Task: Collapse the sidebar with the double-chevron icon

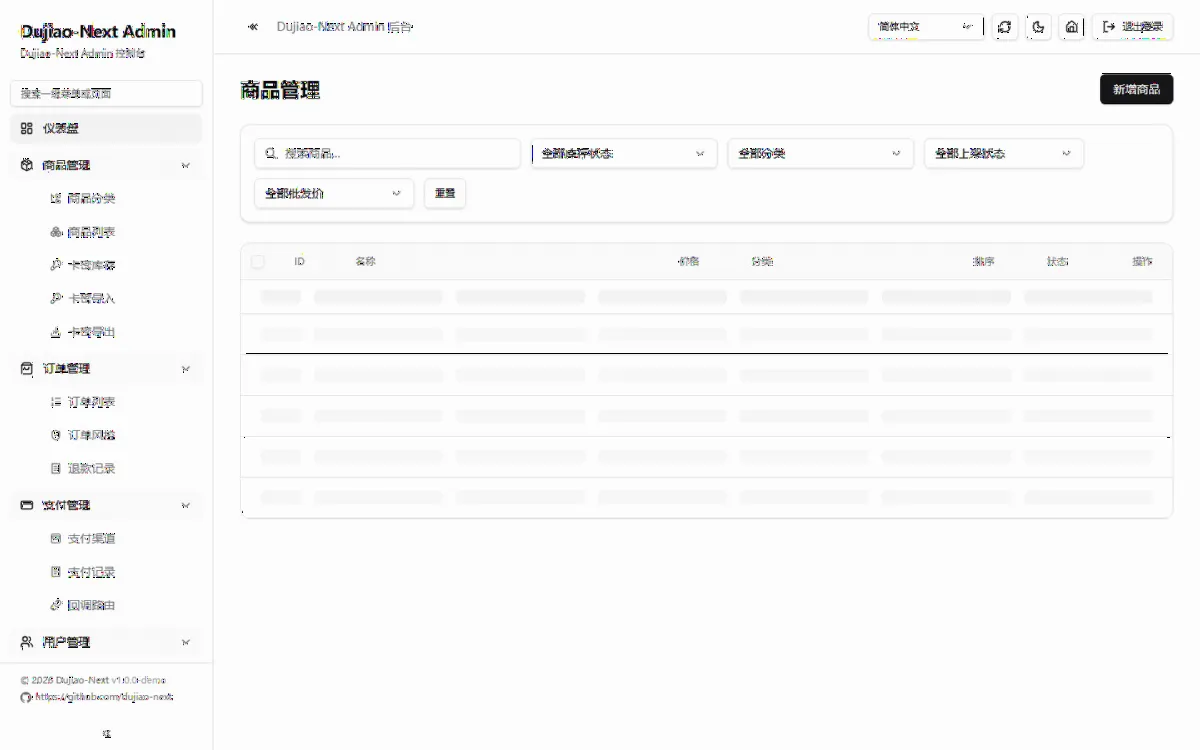Action: point(253,27)
